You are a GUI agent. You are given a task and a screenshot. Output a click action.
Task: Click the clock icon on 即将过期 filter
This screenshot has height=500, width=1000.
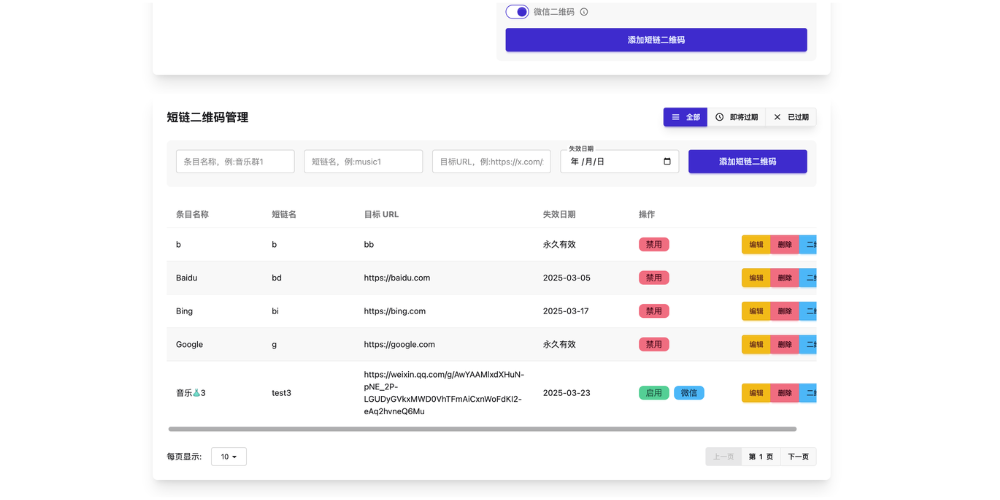(719, 117)
